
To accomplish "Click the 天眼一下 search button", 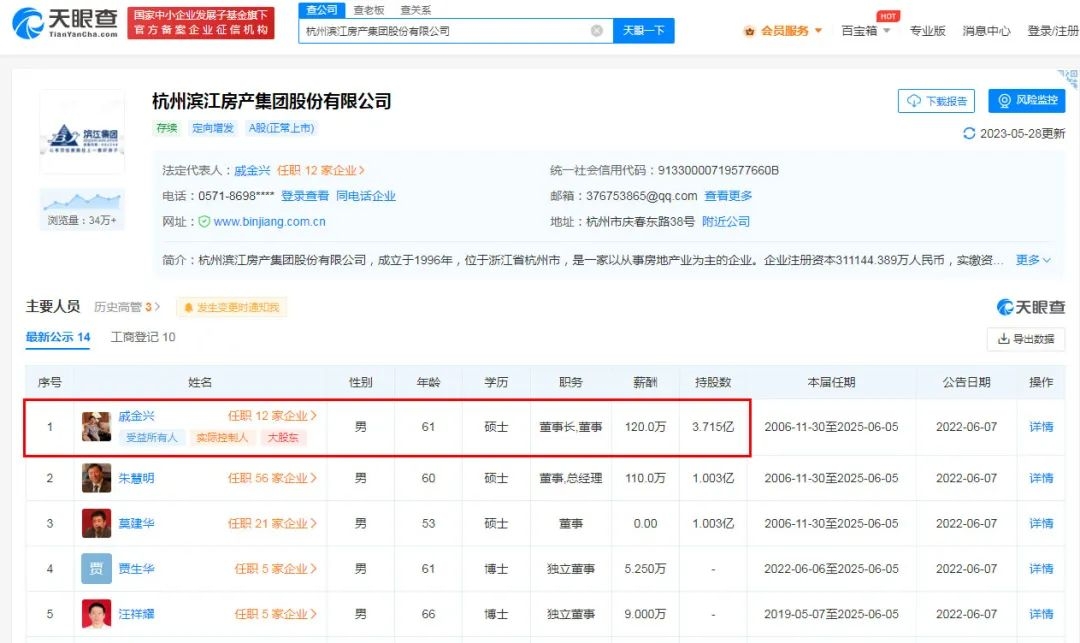I will point(643,31).
